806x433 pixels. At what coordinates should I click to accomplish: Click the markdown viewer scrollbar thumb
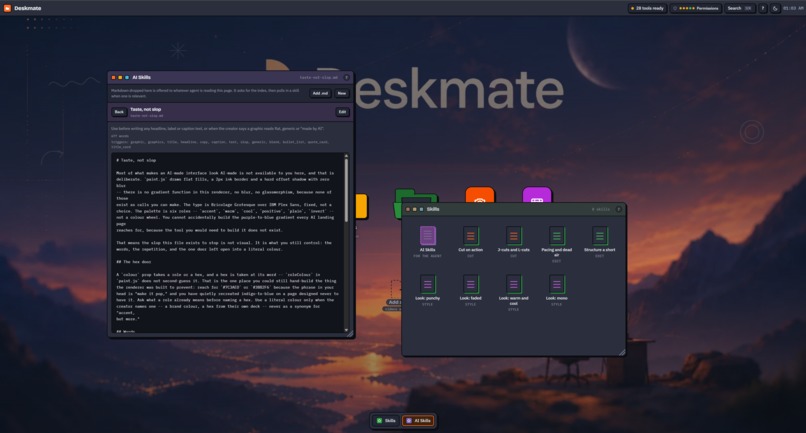click(346, 190)
